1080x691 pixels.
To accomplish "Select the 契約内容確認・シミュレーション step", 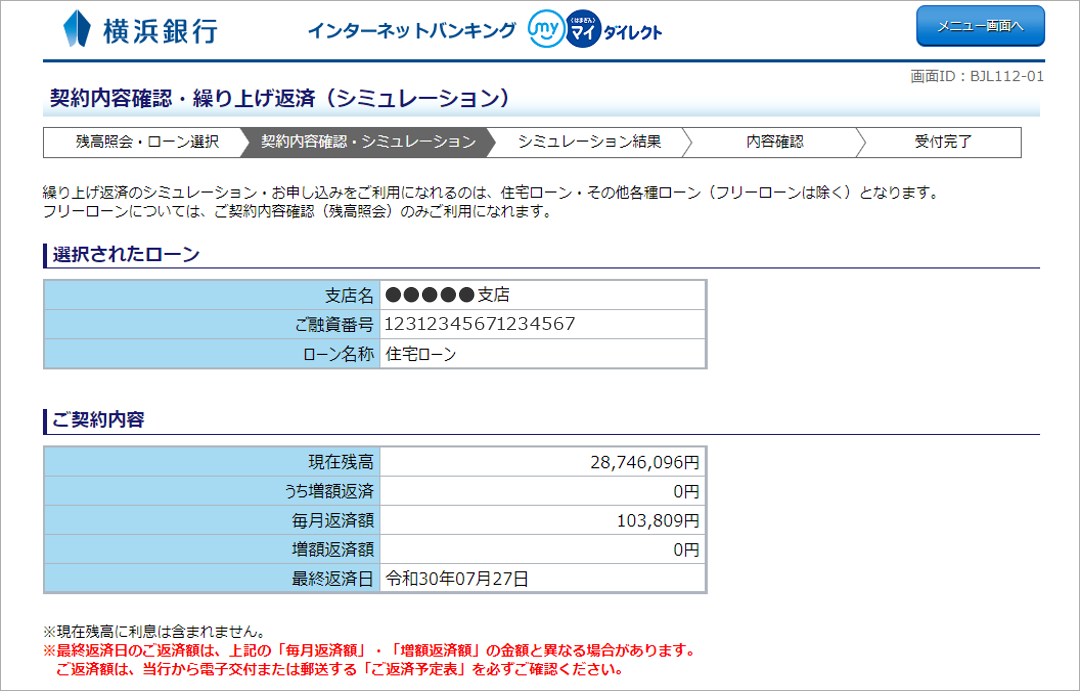I will (x=367, y=142).
